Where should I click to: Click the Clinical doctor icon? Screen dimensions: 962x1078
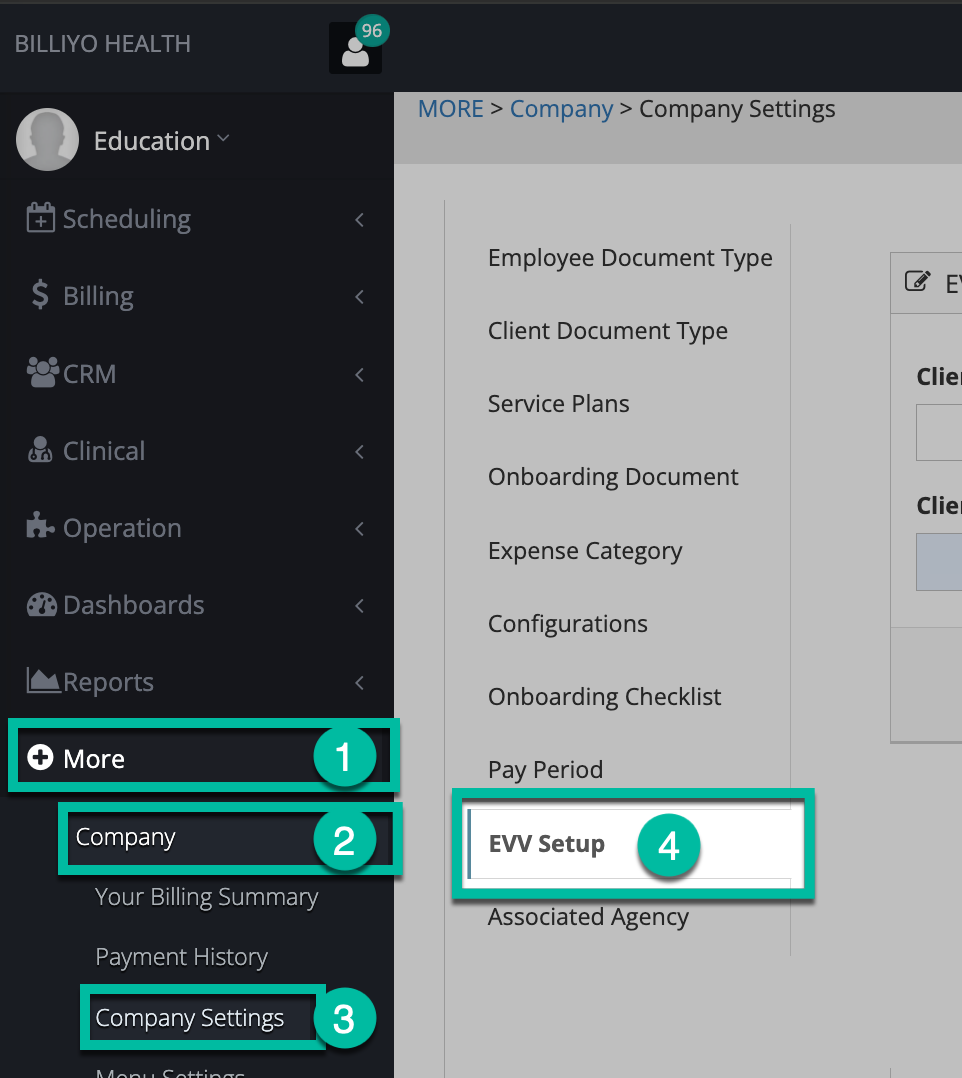(40, 451)
